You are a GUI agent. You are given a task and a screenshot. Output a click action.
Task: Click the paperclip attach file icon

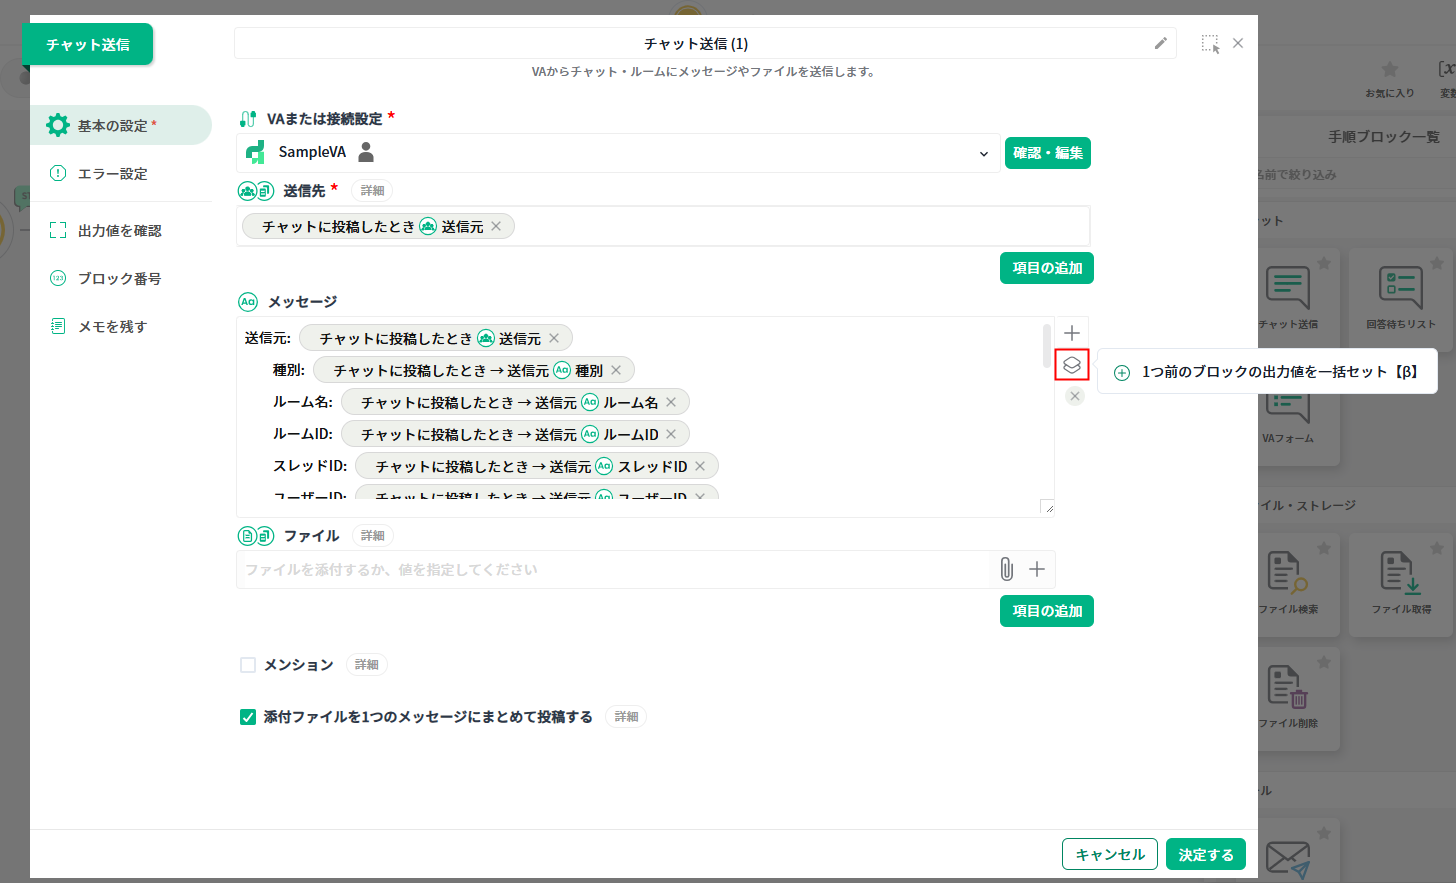(1006, 569)
